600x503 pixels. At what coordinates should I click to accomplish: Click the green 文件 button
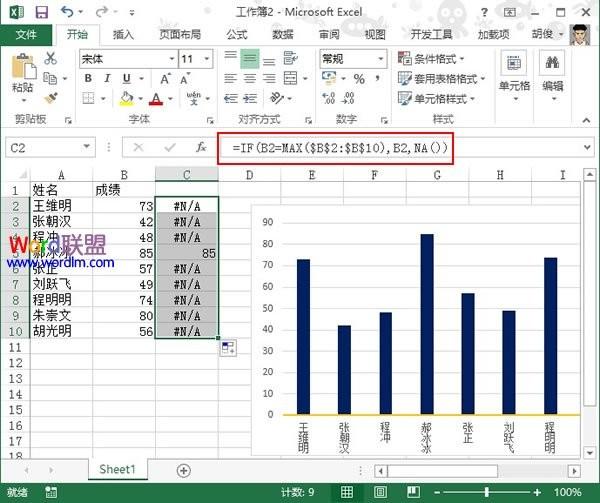(x=26, y=34)
